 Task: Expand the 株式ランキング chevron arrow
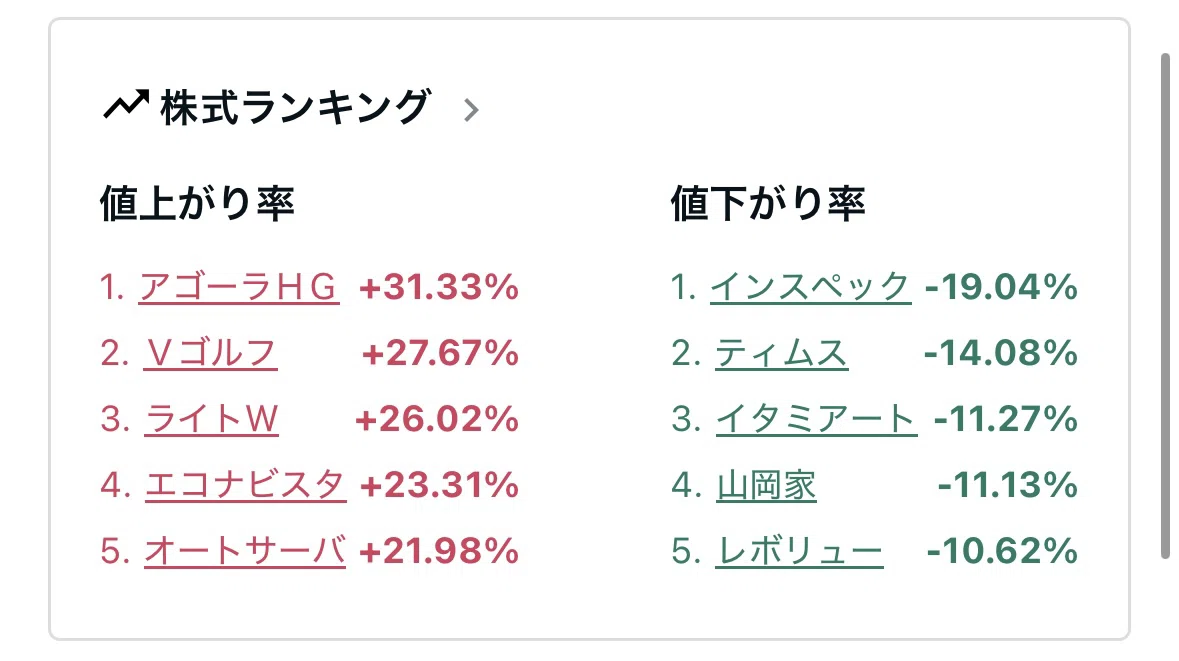[471, 110]
